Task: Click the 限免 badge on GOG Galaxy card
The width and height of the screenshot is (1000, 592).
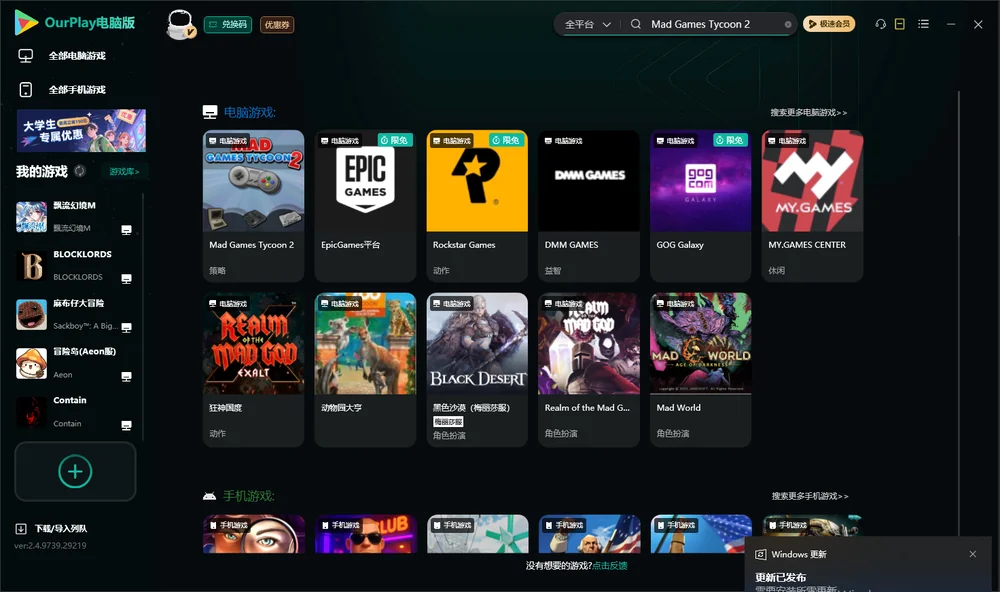Action: coord(731,140)
